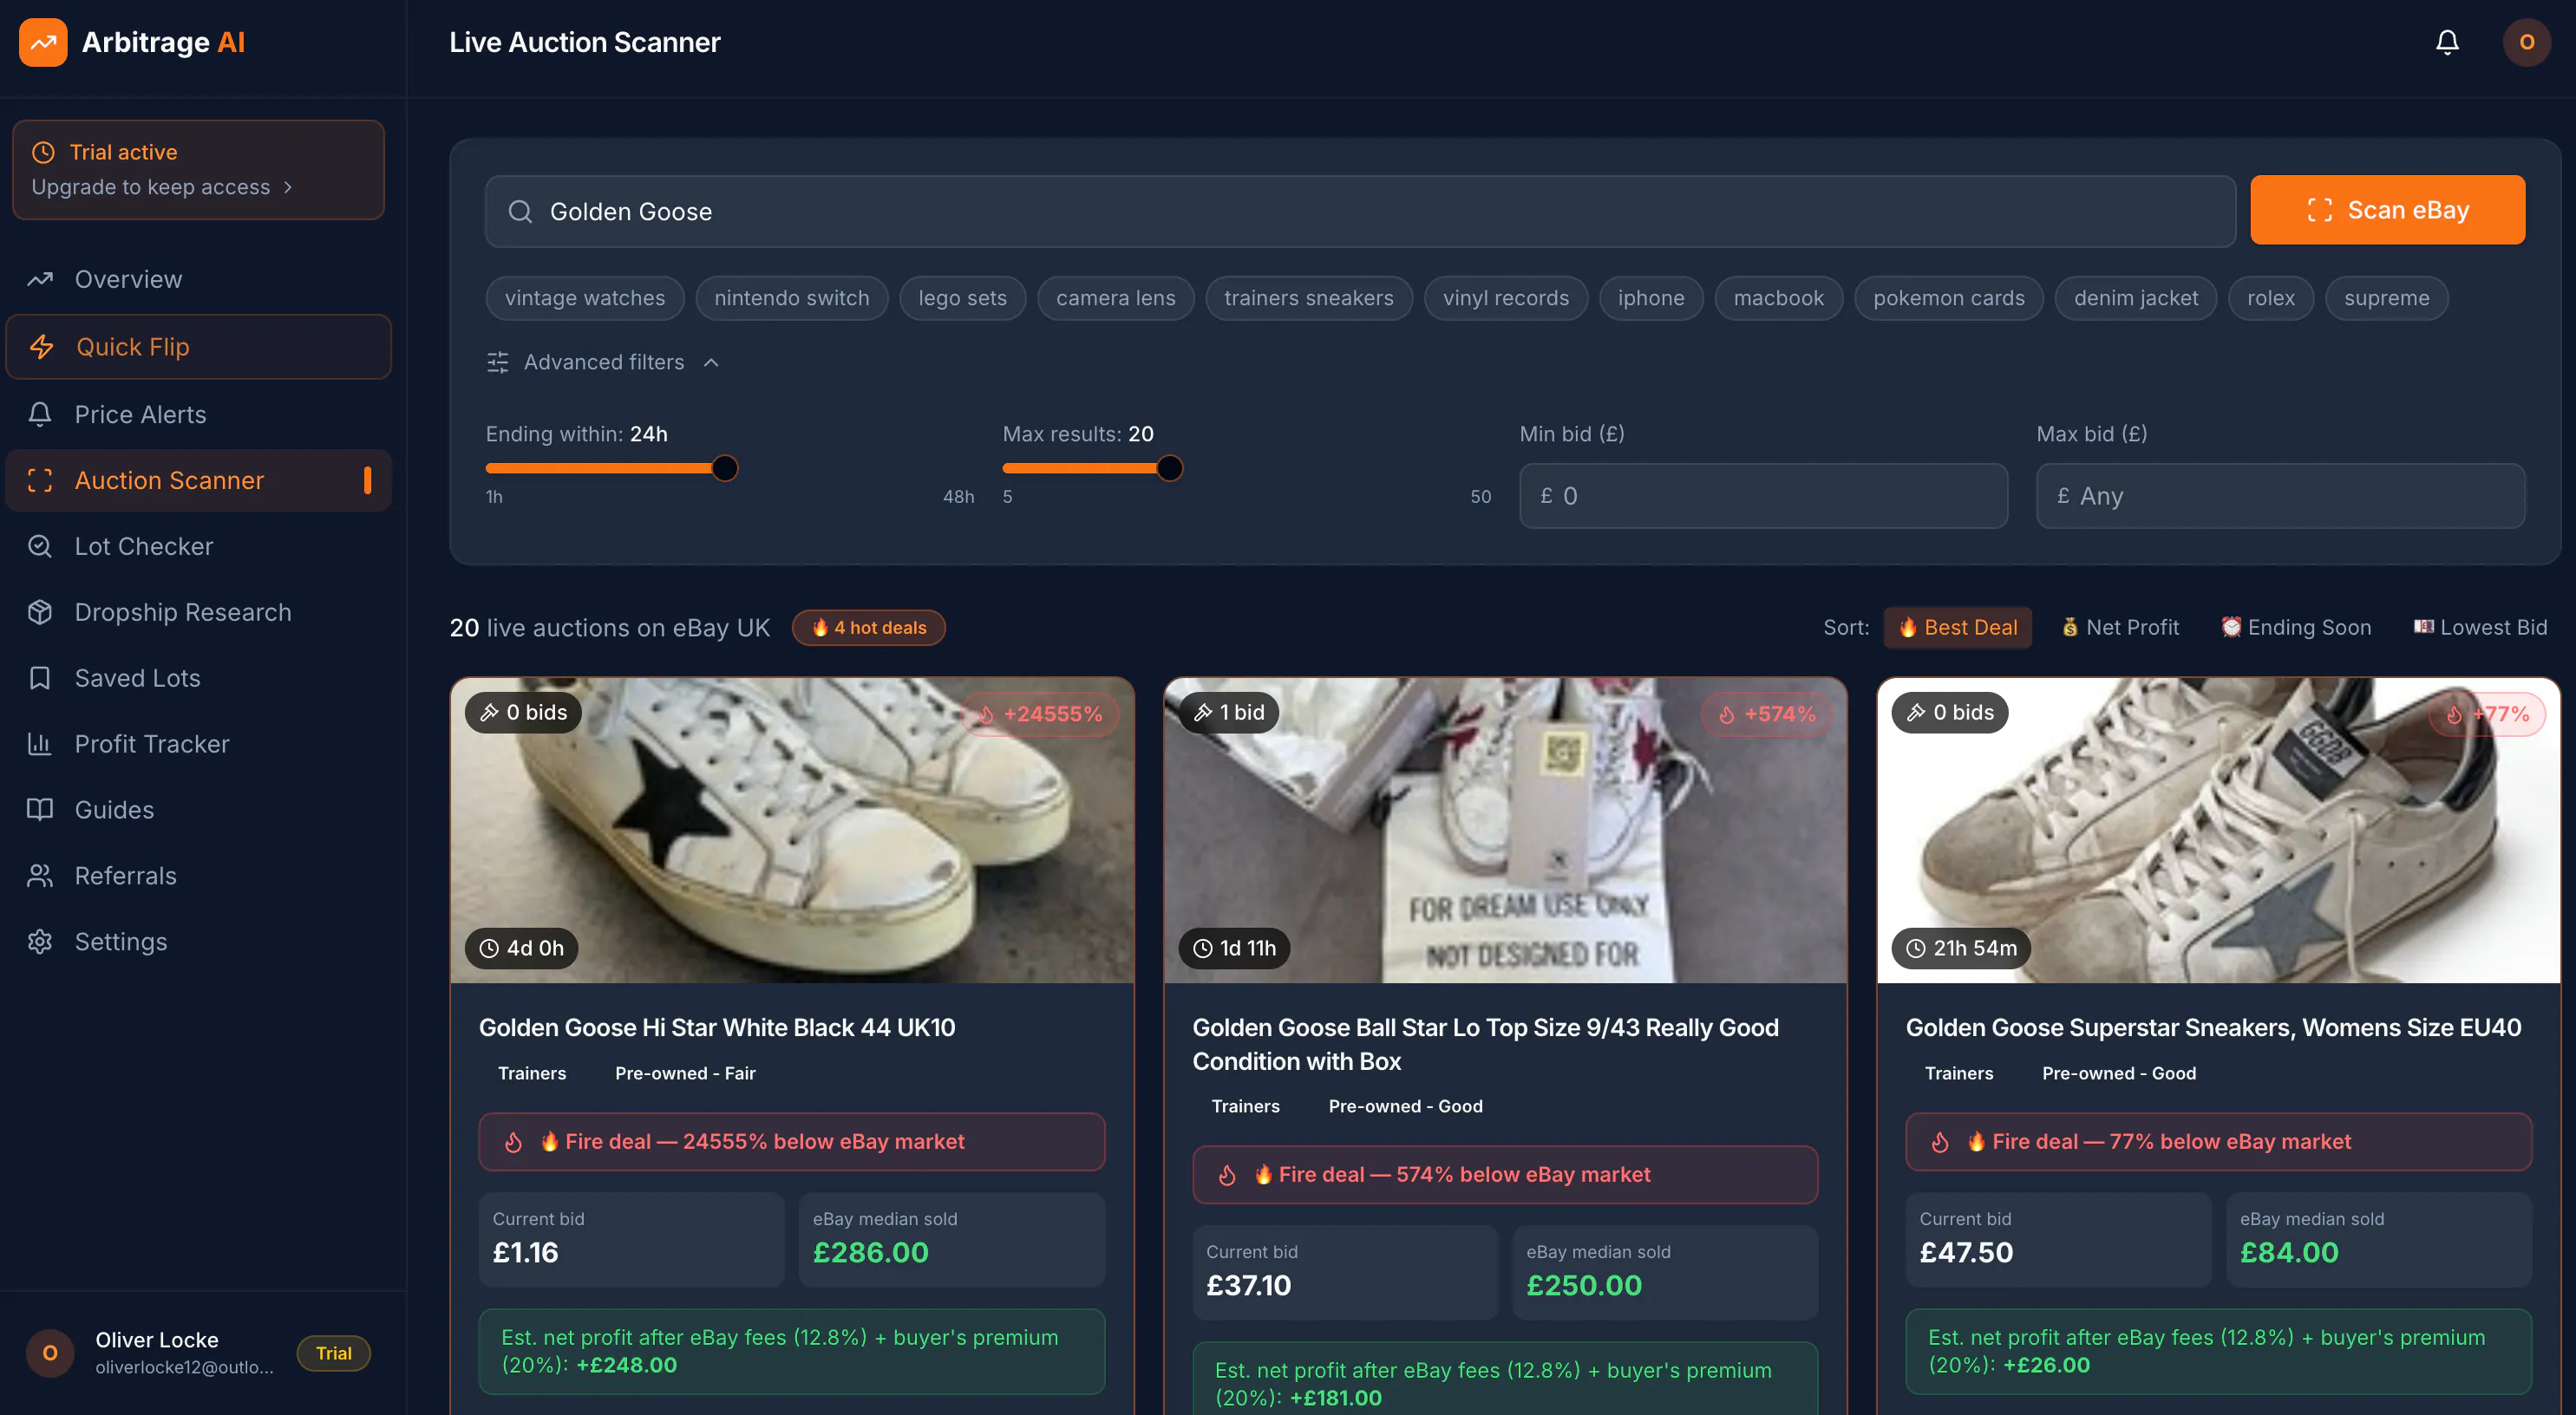Select the rolex suggestion chip
The width and height of the screenshot is (2576, 1415).
pyautogui.click(x=2270, y=298)
